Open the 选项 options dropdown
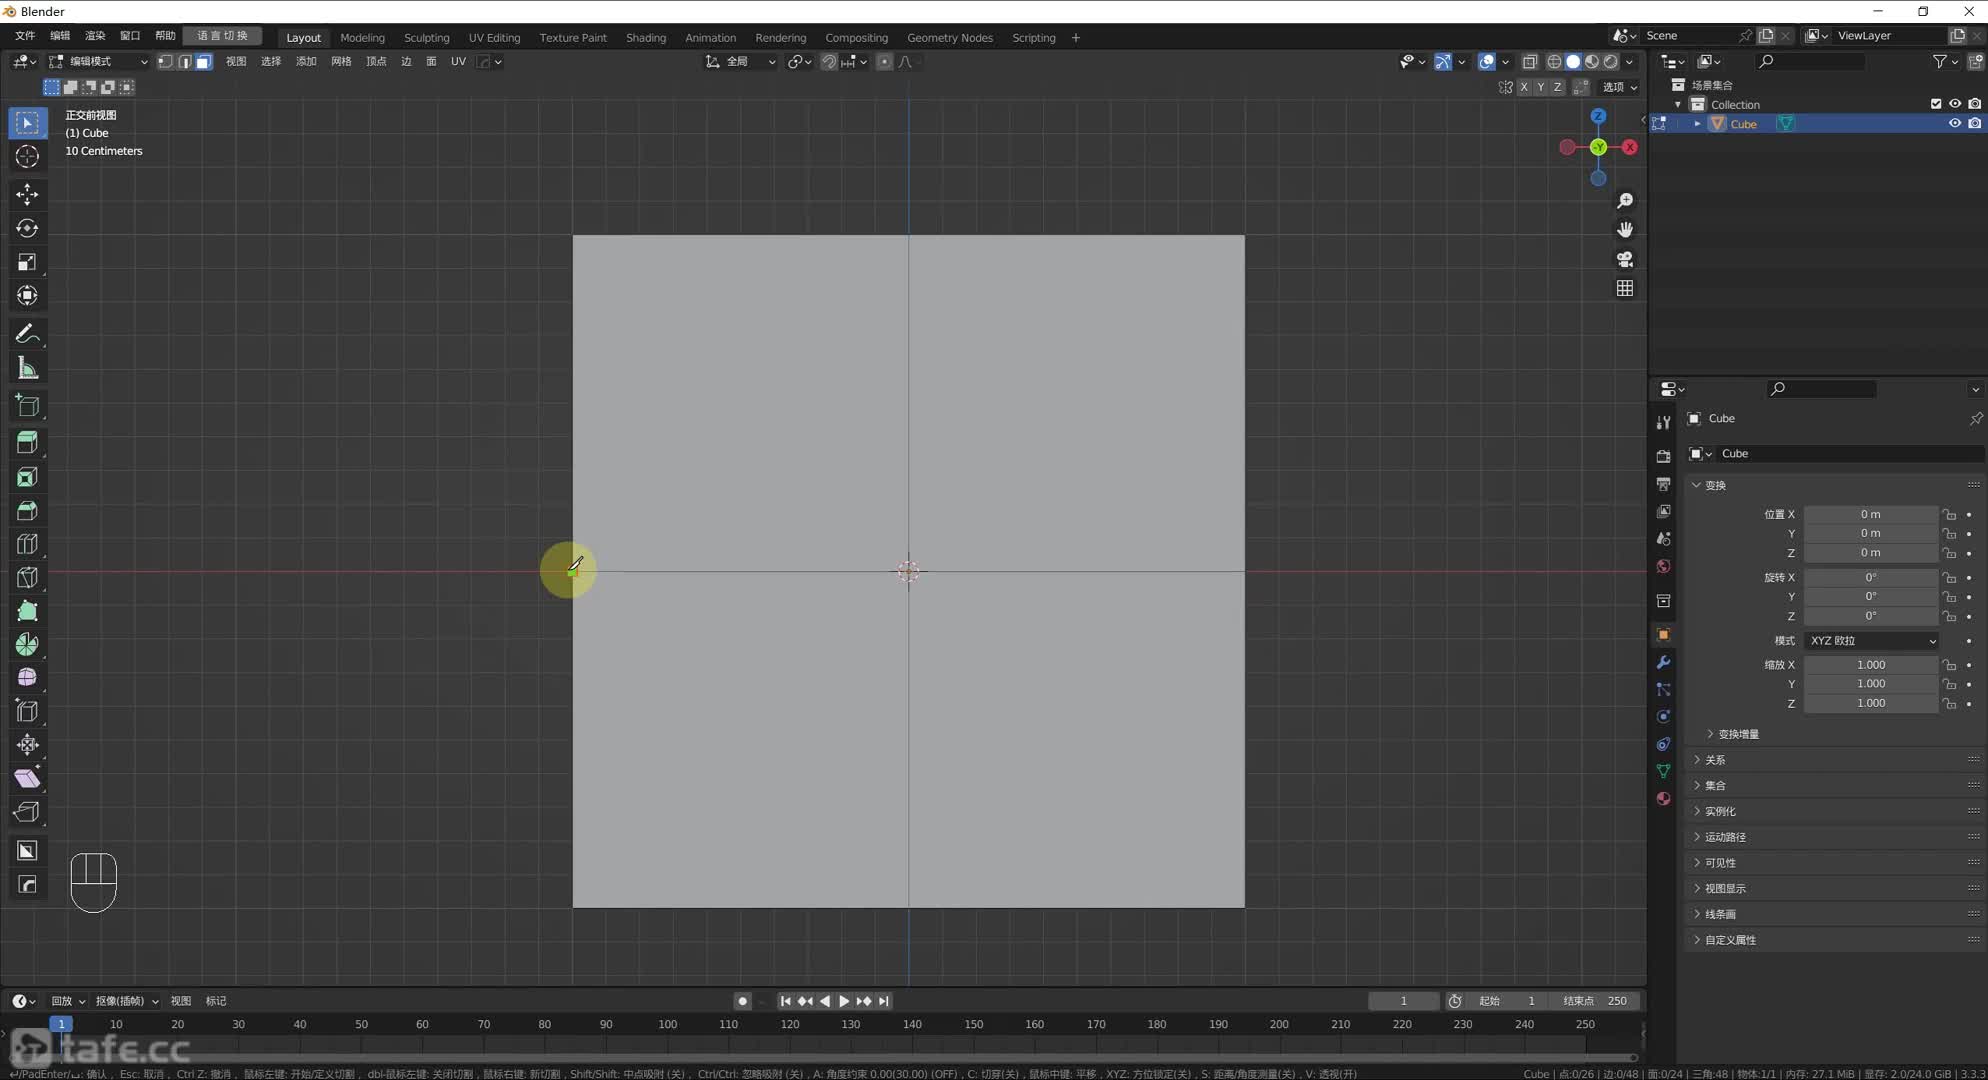Screen dimensions: 1988x1080 coord(1619,87)
